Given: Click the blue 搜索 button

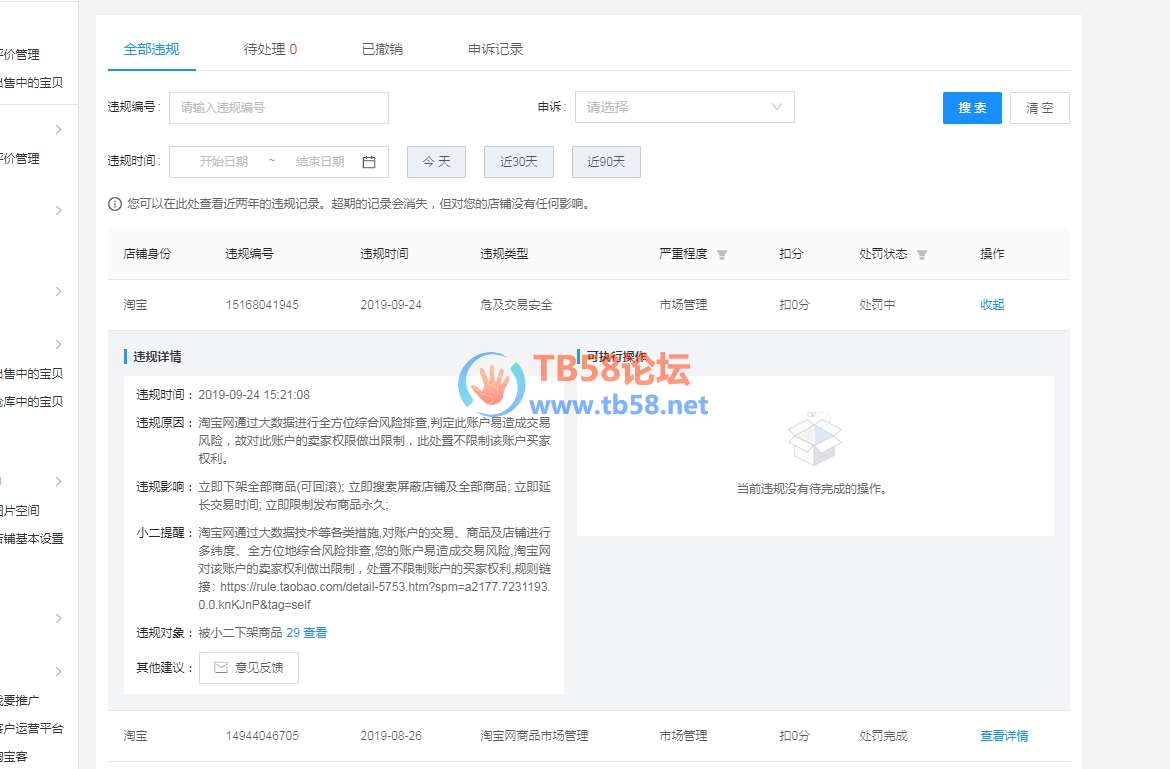Looking at the screenshot, I should coord(972,108).
